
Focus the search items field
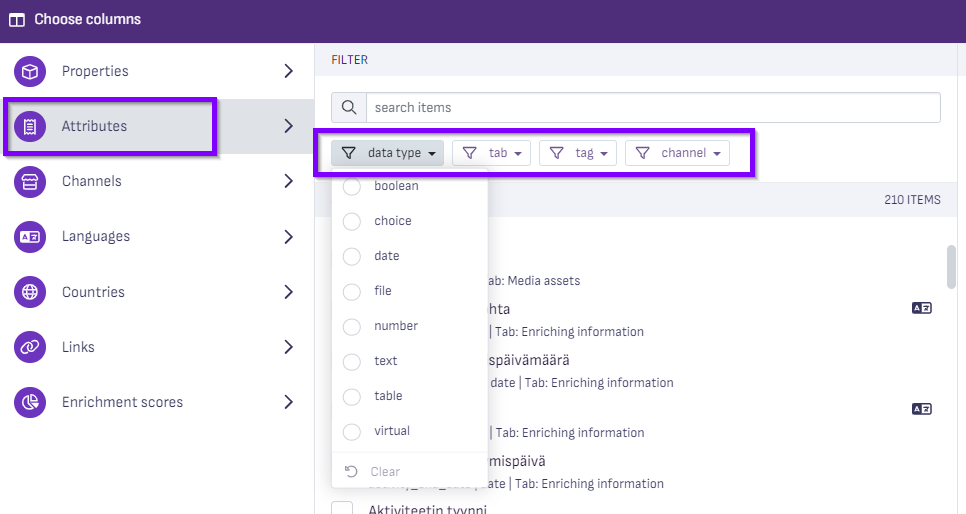click(x=653, y=107)
